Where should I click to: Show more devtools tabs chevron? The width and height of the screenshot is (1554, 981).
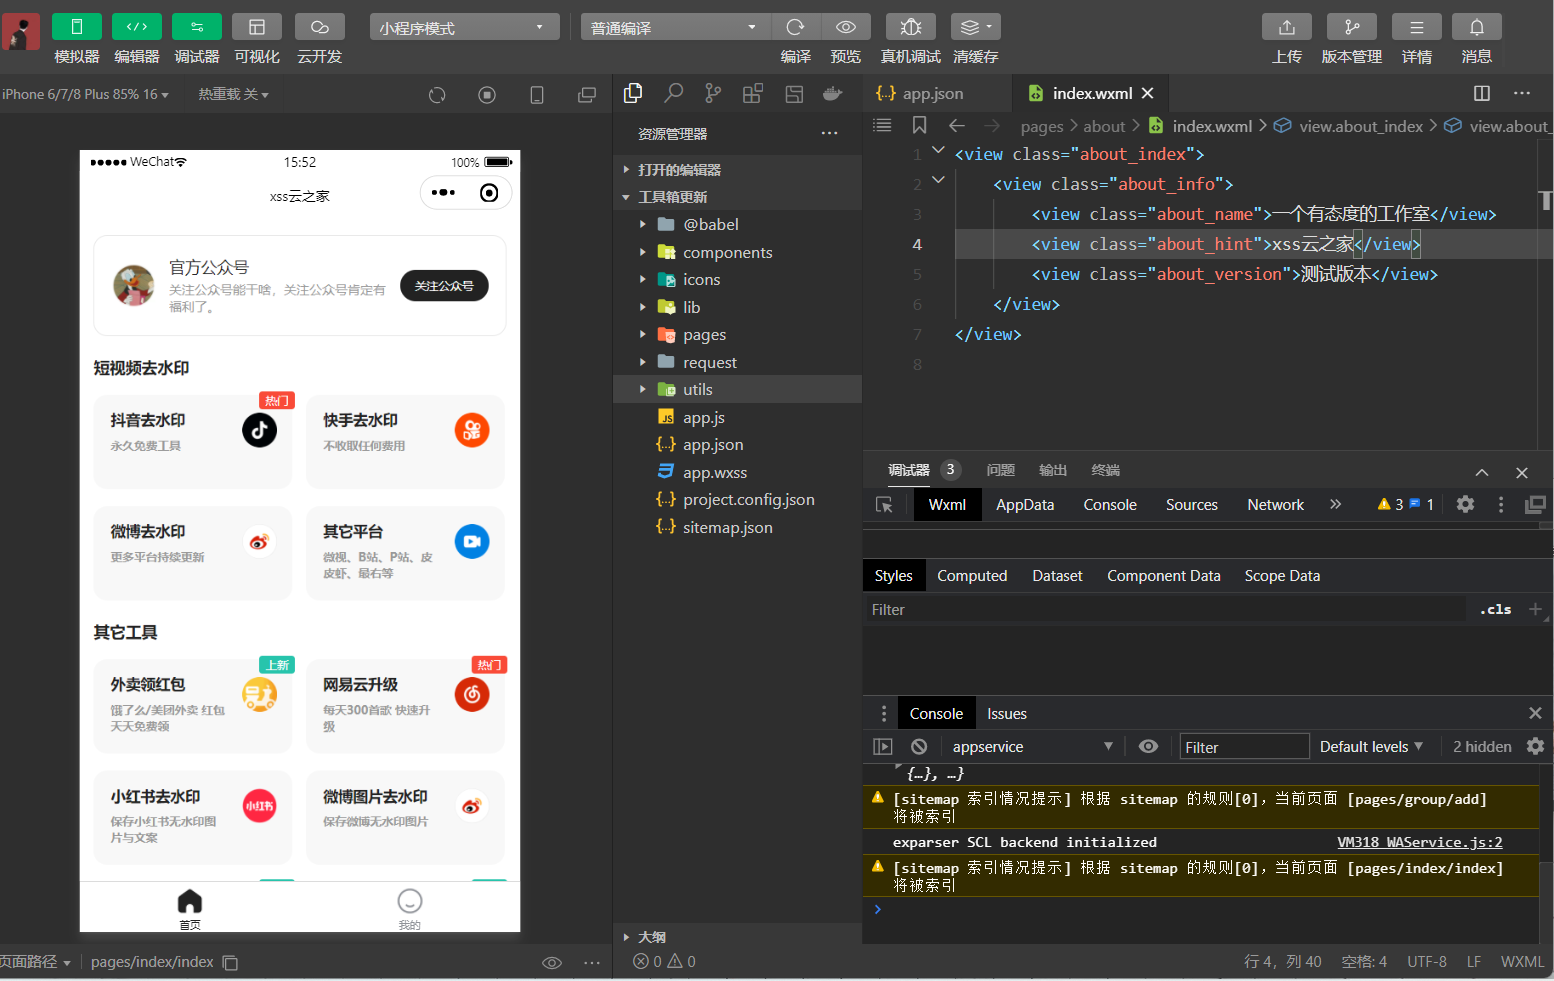point(1335,504)
